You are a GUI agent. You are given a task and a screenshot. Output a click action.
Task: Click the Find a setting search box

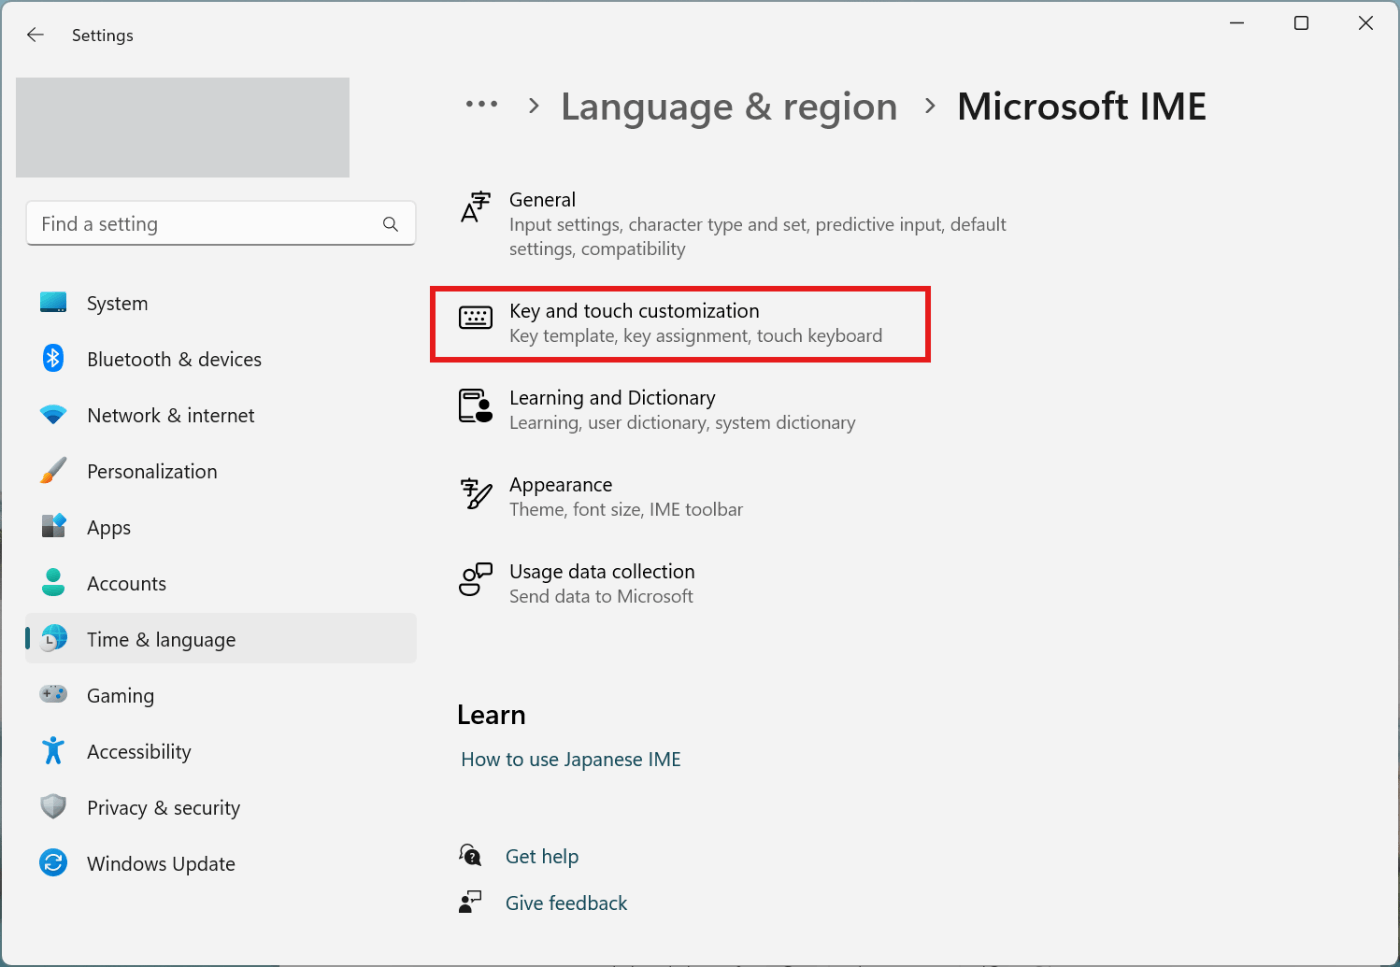(x=221, y=224)
